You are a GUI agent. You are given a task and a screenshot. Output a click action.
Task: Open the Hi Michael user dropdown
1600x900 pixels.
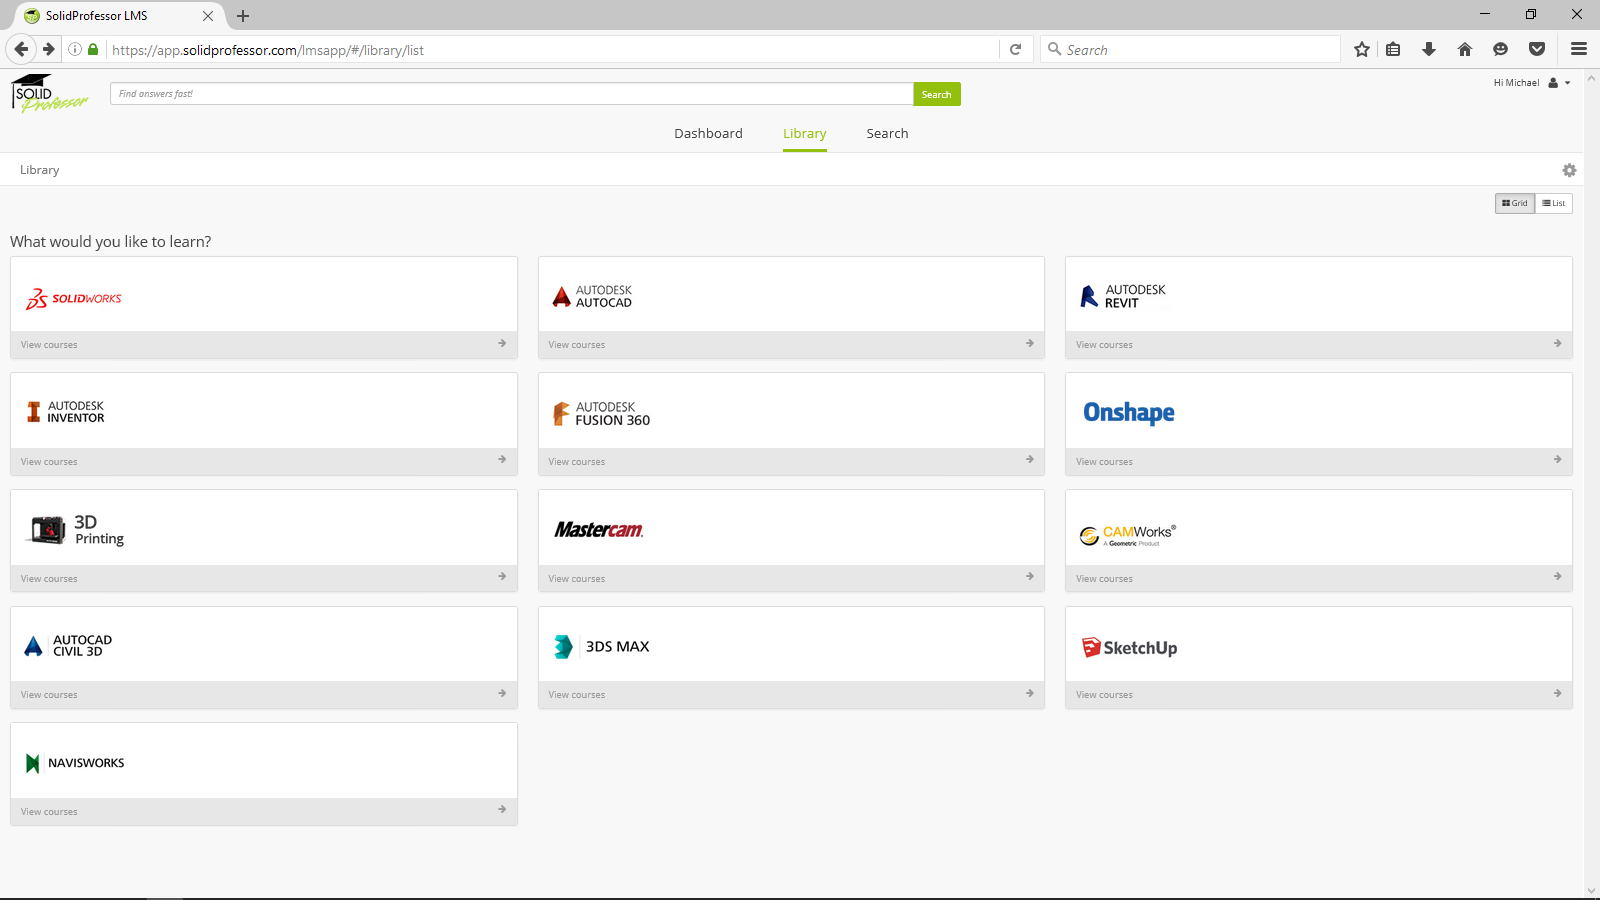pyautogui.click(x=1532, y=83)
